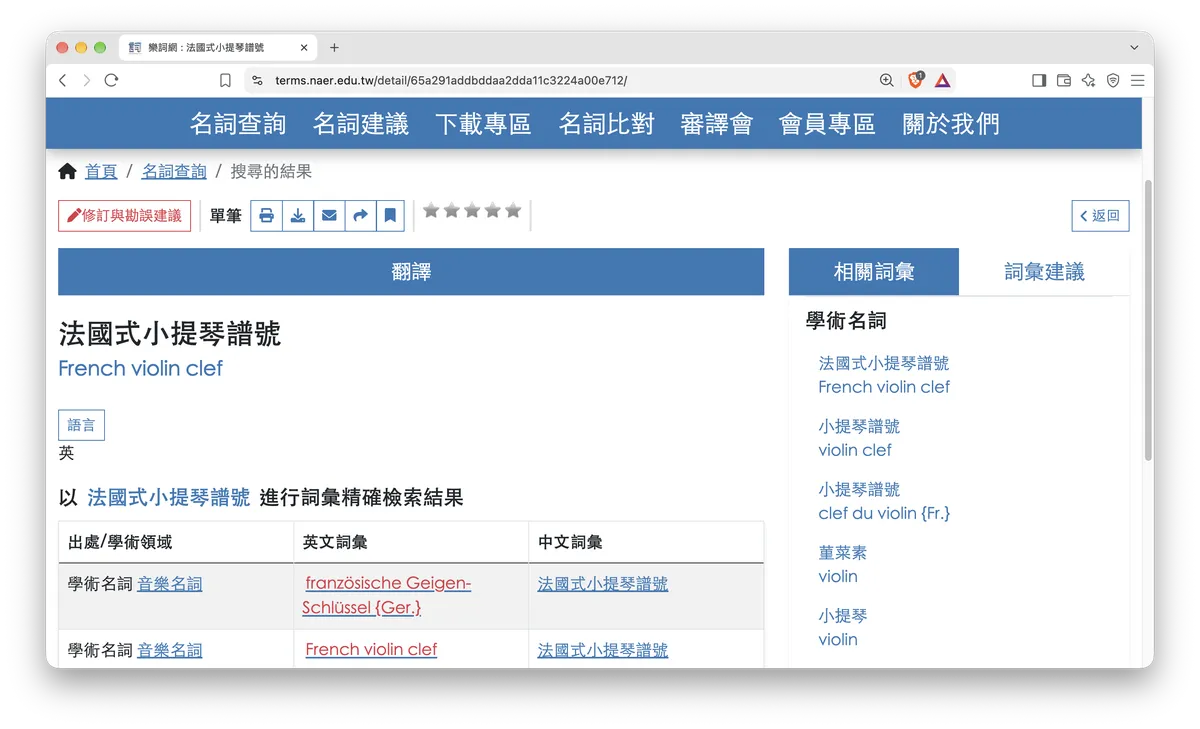1200x729 pixels.
Task: Open the browser hamburger menu
Action: pyautogui.click(x=1137, y=80)
